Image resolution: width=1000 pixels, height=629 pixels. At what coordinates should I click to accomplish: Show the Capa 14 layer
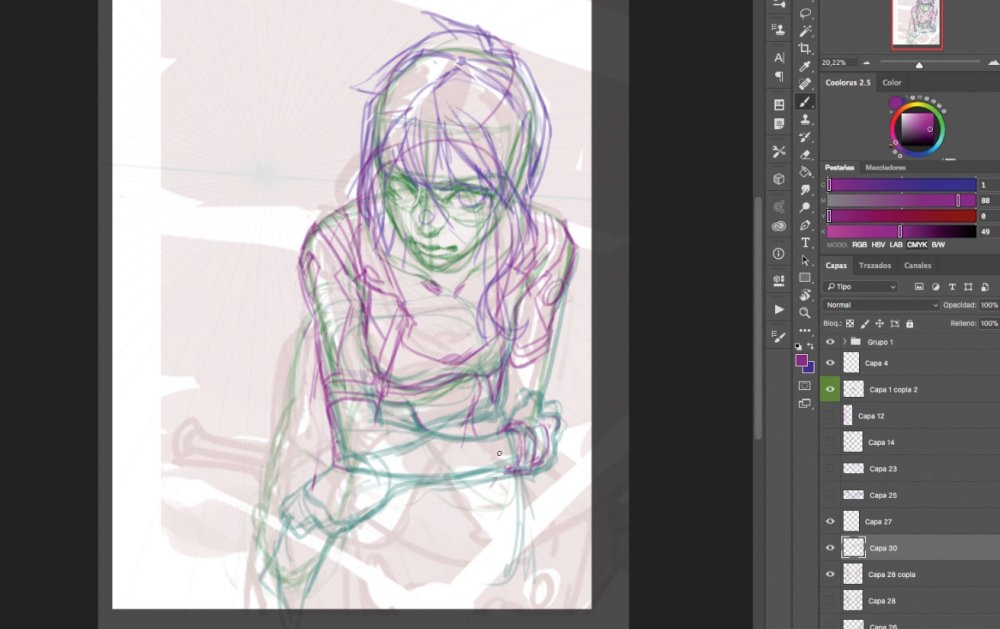830,442
